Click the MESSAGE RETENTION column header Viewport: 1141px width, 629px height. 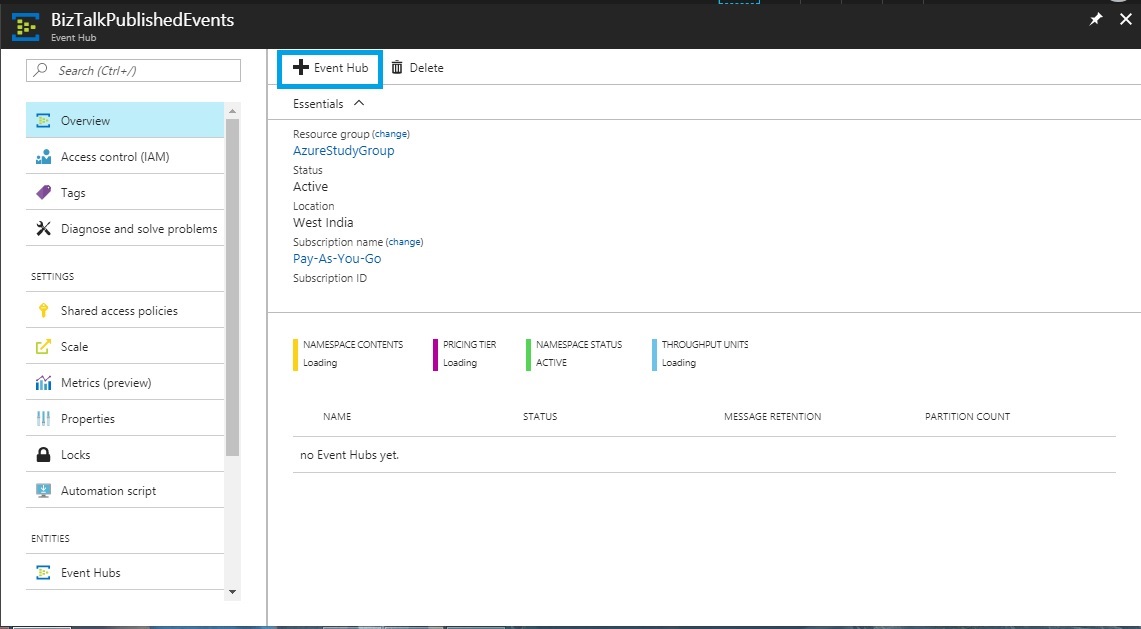coord(773,416)
